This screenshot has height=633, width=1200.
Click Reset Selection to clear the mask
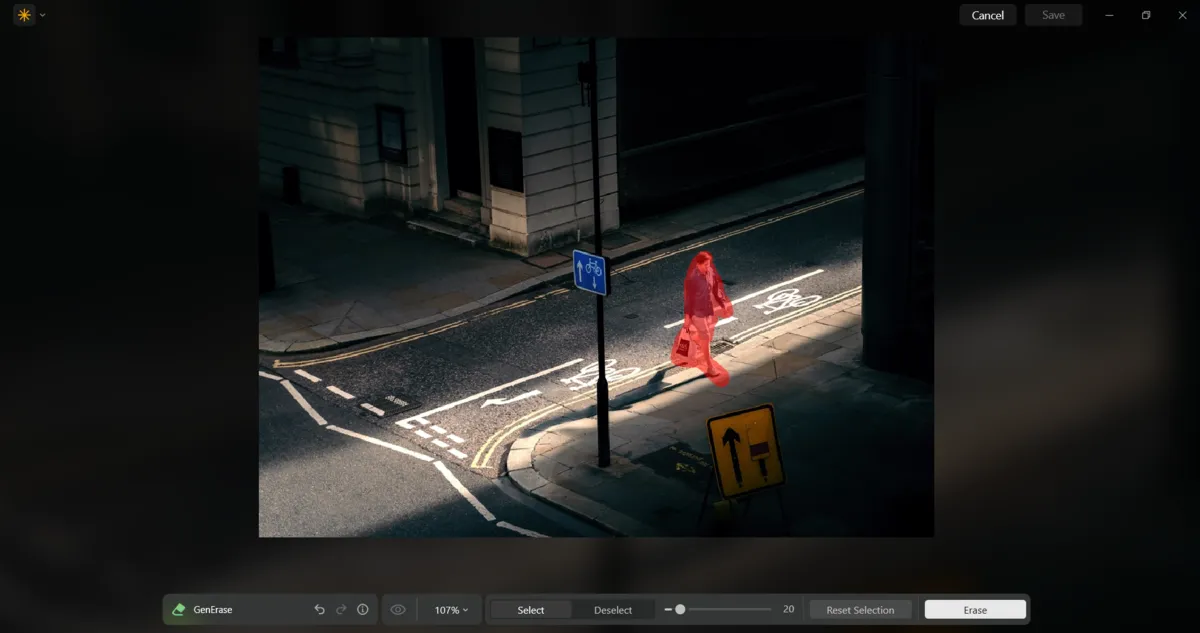tap(860, 609)
